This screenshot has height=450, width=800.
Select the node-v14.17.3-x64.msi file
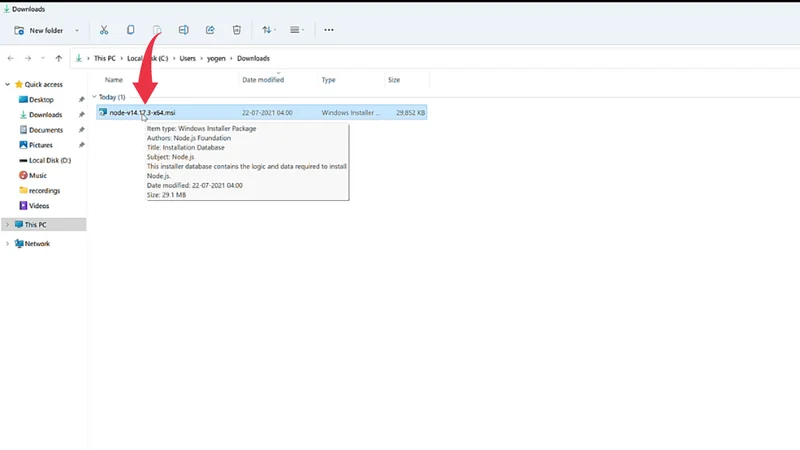tap(142, 113)
